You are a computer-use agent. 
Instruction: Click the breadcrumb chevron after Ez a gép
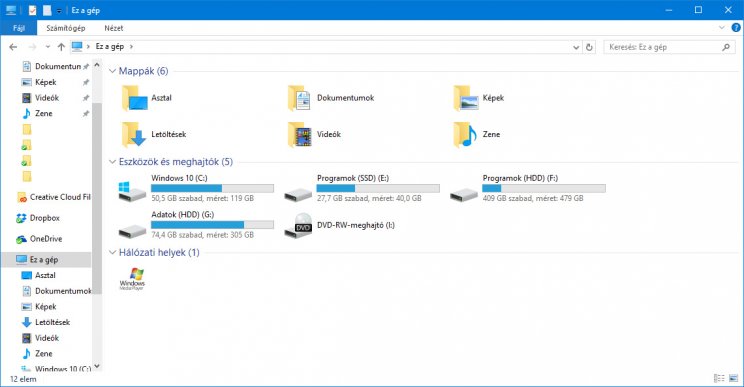click(x=131, y=47)
